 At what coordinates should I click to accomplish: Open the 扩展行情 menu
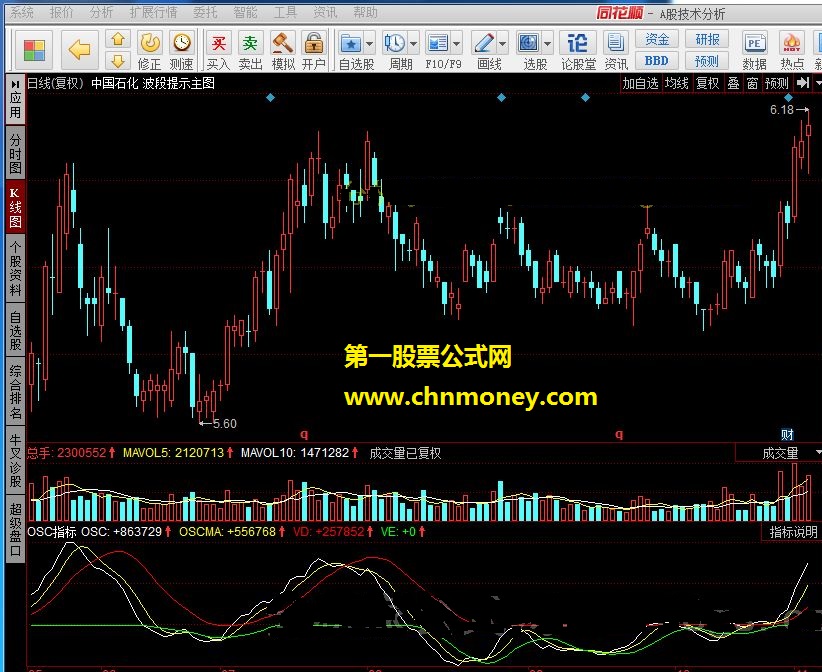tap(153, 12)
